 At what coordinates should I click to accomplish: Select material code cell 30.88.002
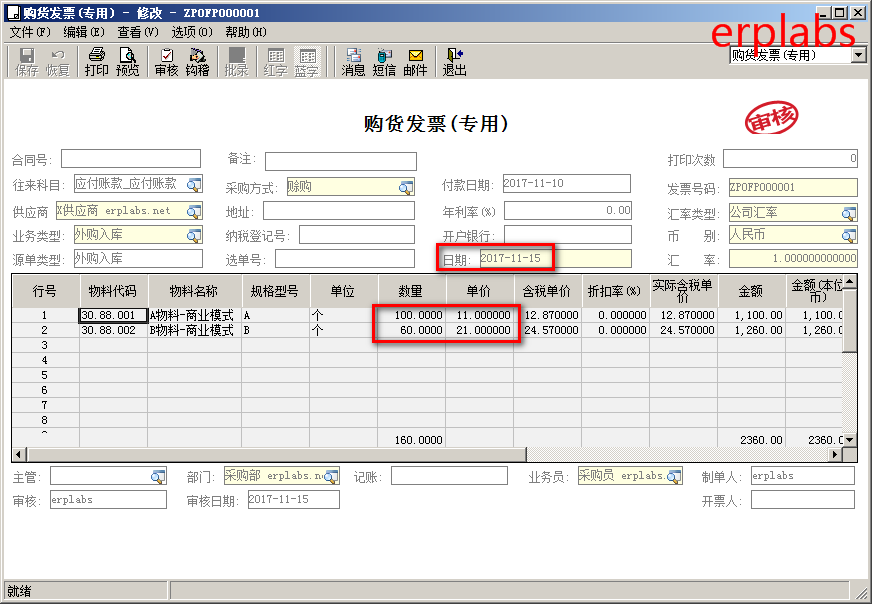(113, 330)
